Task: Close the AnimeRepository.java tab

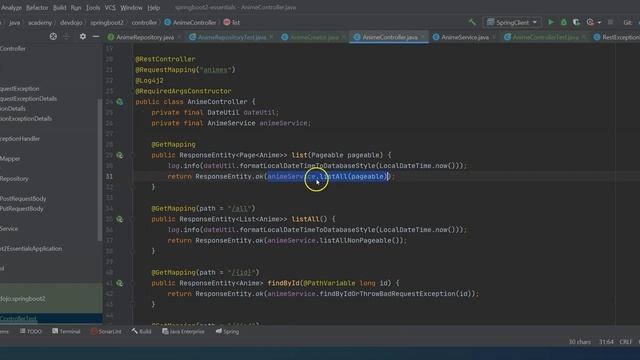Action: coord(179,37)
